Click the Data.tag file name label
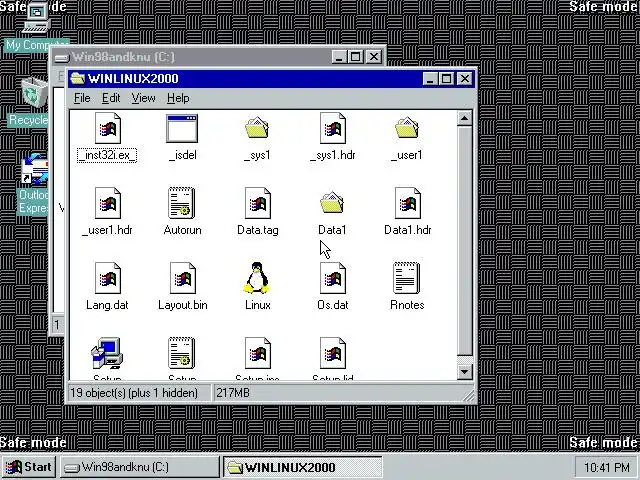 point(258,230)
